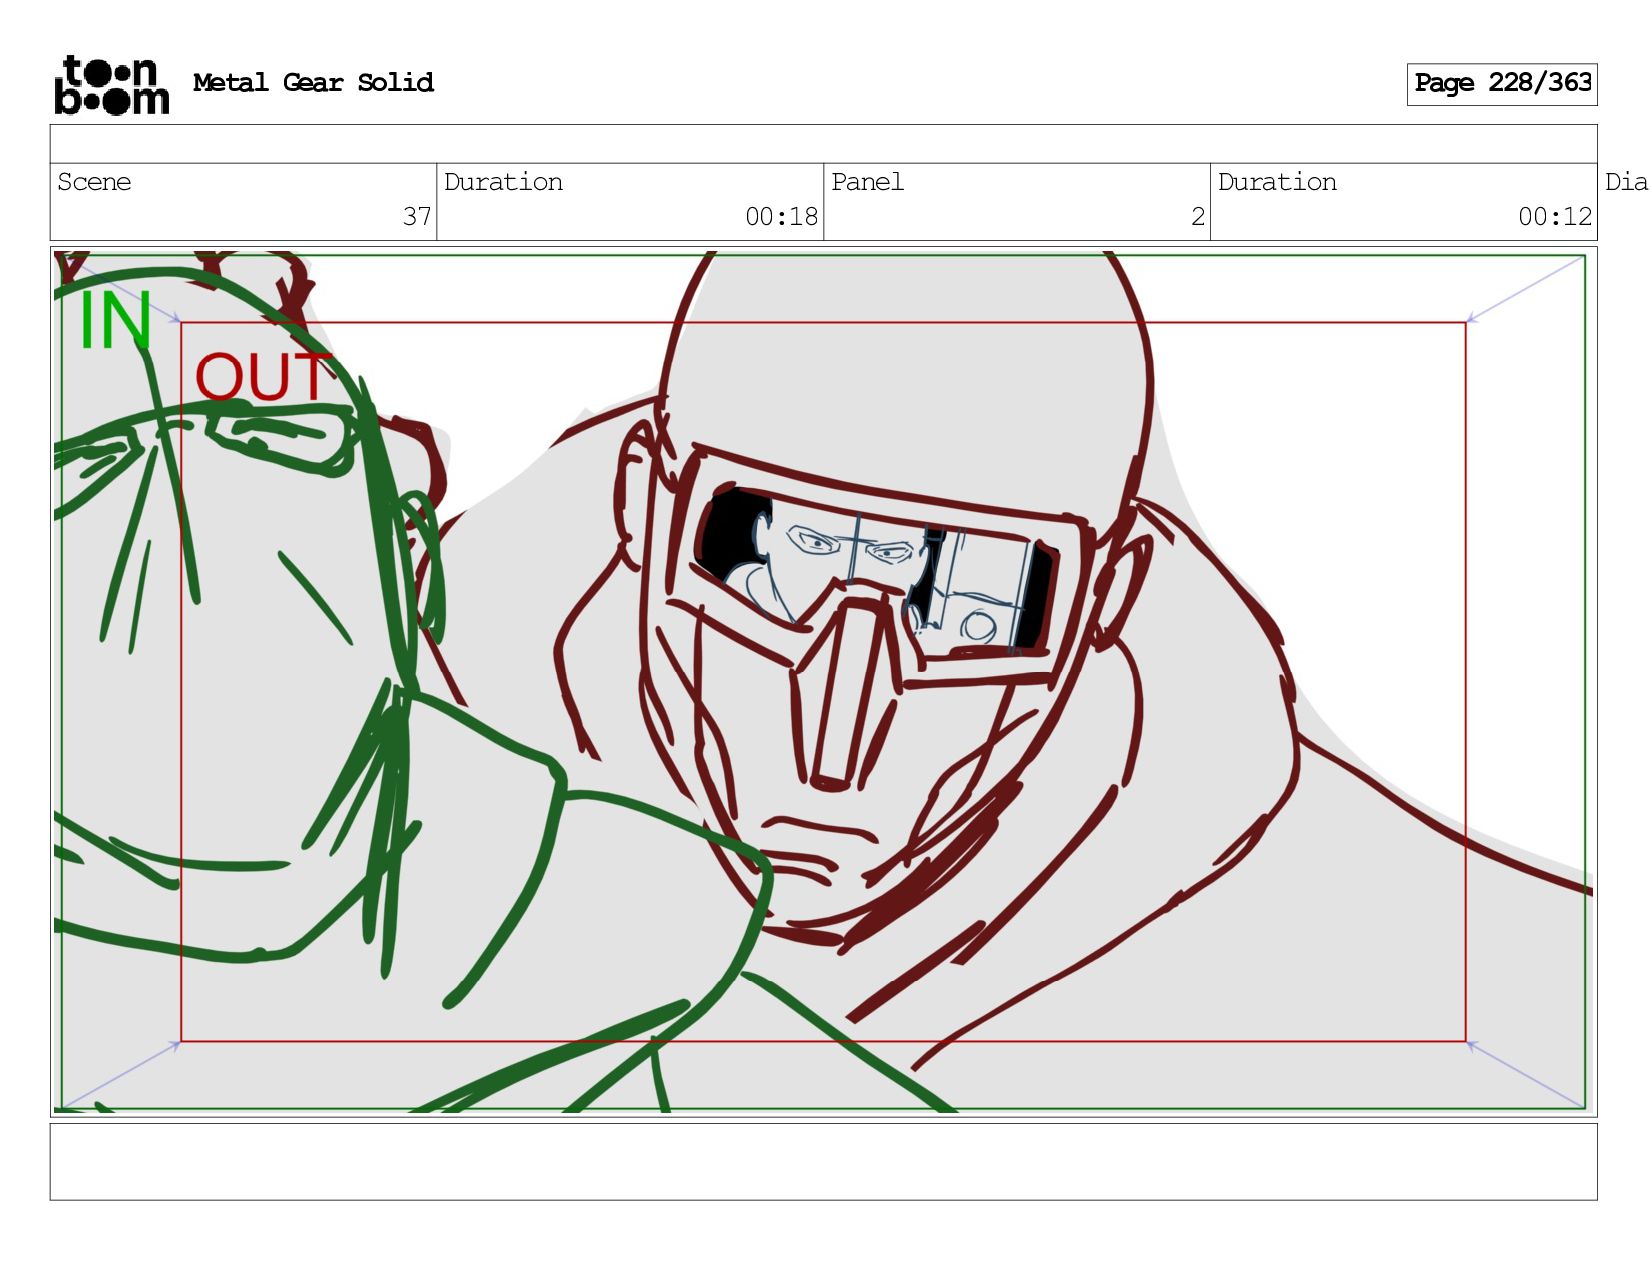This screenshot has height=1275, width=1650.
Task: Click the 'Page 228/363' page indicator
Action: pos(1502,84)
